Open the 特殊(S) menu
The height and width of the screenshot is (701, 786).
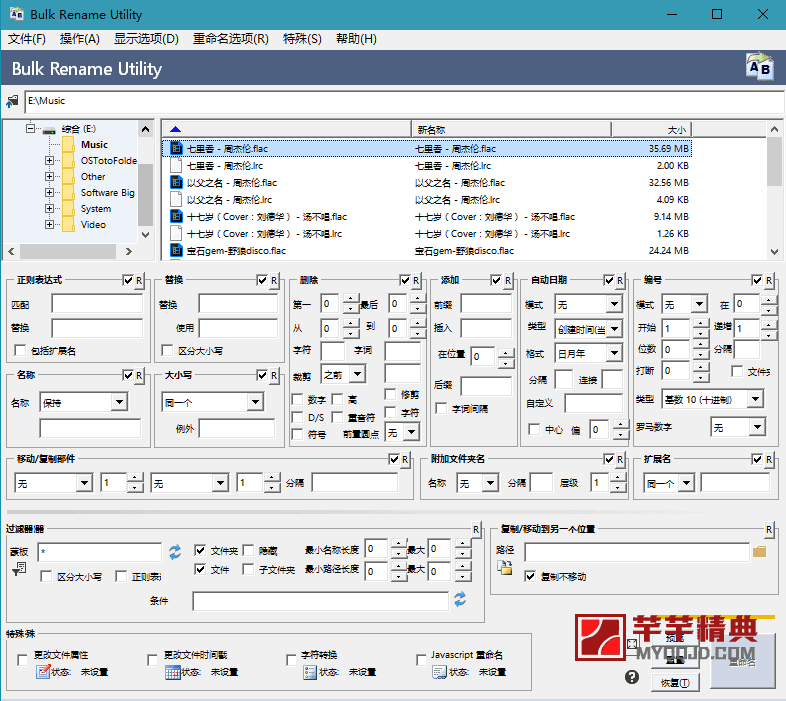pos(302,39)
